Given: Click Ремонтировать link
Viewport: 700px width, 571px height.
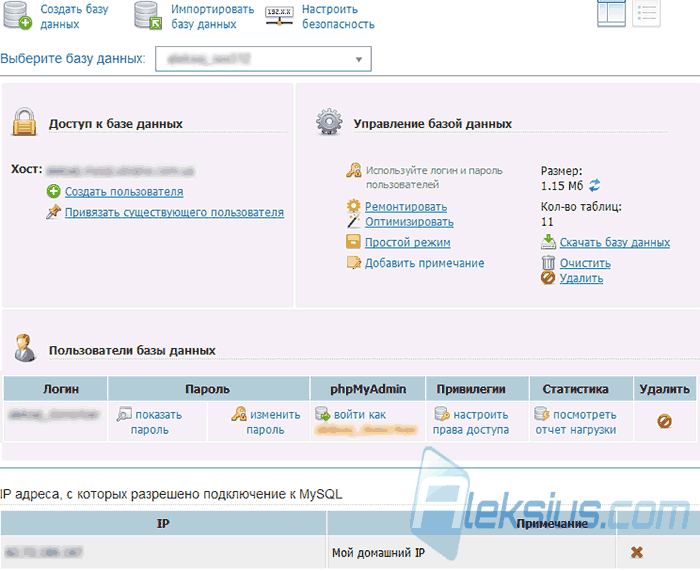Looking at the screenshot, I should (x=406, y=207).
